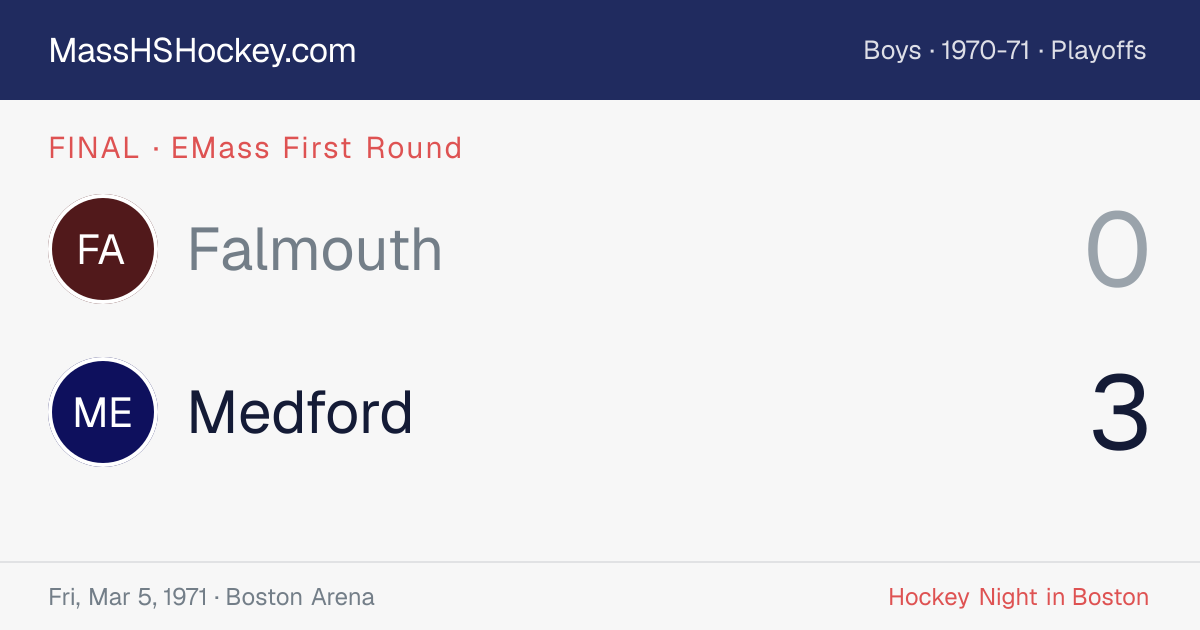1200x630 pixels.
Task: Click the Boys label in the header
Action: 892,50
